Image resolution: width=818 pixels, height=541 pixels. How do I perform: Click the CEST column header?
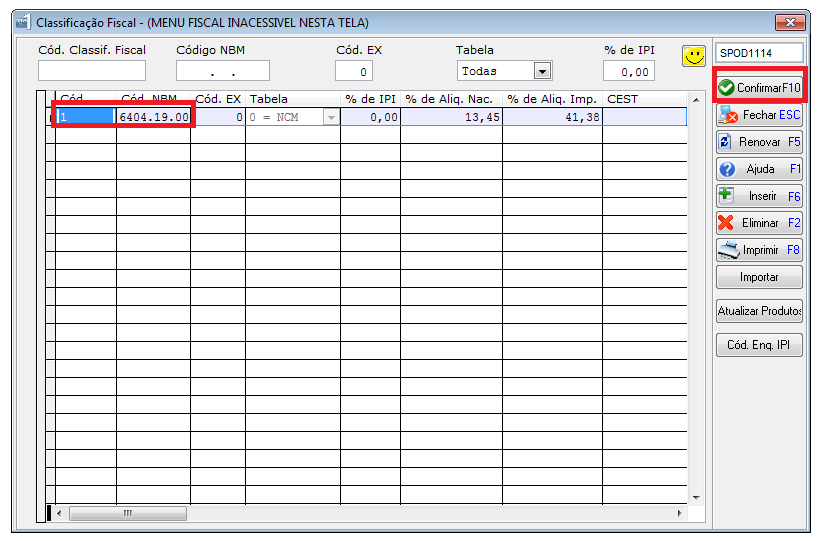pyautogui.click(x=645, y=99)
